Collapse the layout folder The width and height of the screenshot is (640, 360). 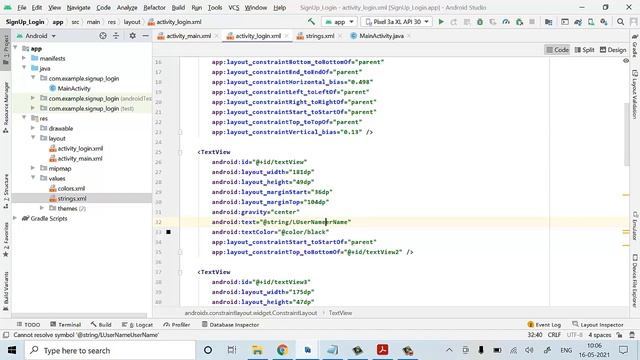pyautogui.click(x=33, y=138)
